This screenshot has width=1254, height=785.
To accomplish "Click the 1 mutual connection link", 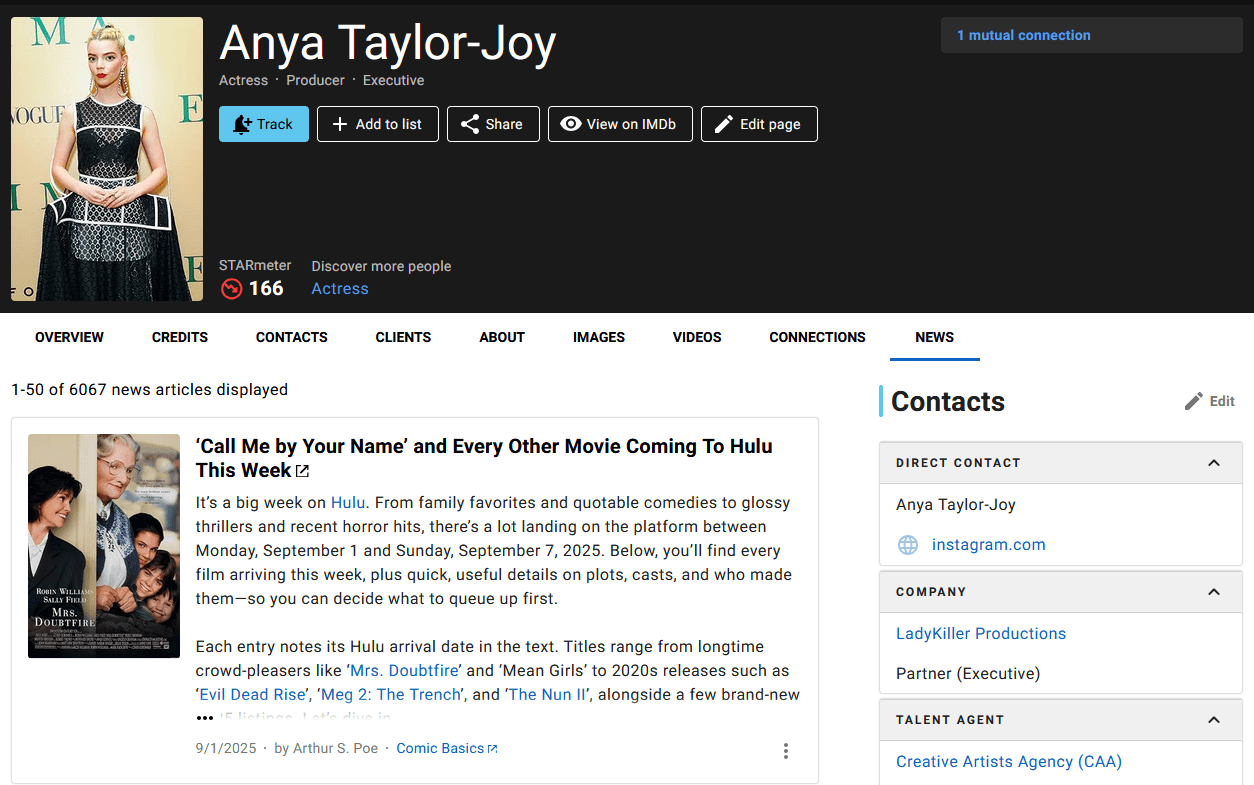I will [x=1023, y=35].
